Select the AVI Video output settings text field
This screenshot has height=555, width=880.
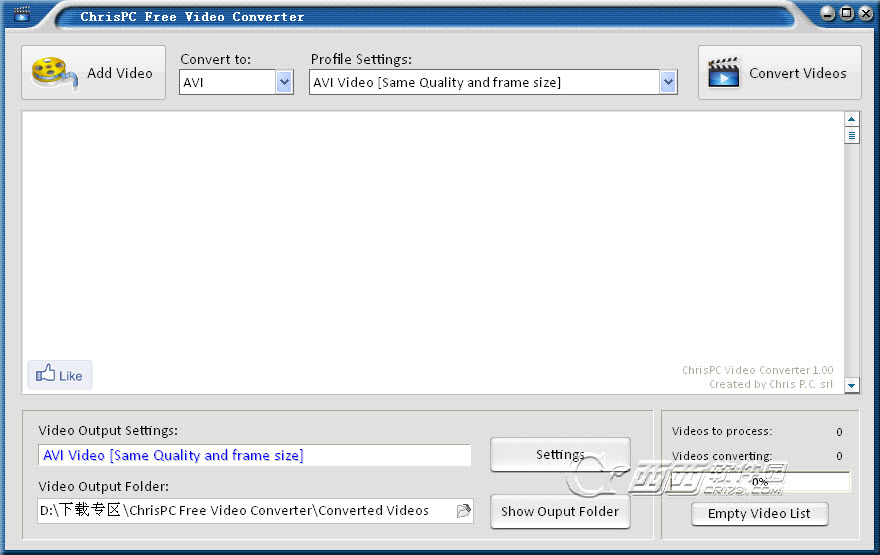click(x=254, y=455)
